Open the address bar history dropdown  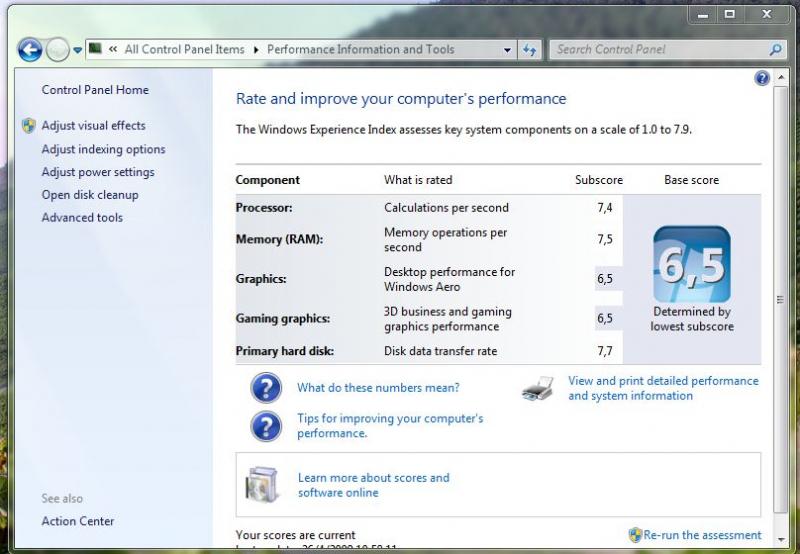(x=507, y=50)
